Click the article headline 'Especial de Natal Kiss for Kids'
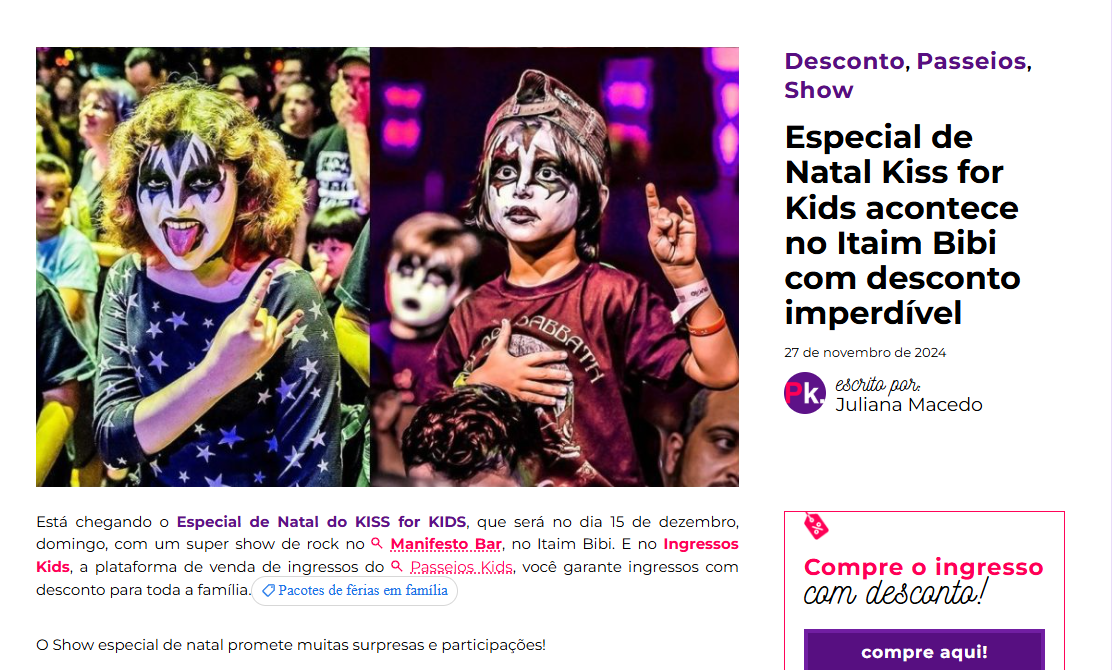The height and width of the screenshot is (670, 1112). (x=902, y=225)
